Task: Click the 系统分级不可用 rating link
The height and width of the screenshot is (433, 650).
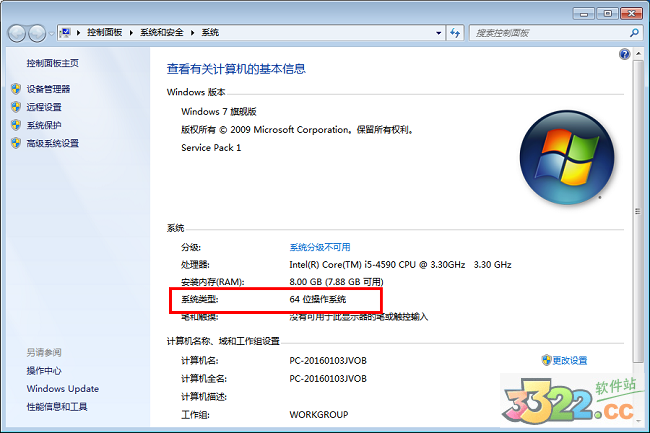Action: pos(320,247)
